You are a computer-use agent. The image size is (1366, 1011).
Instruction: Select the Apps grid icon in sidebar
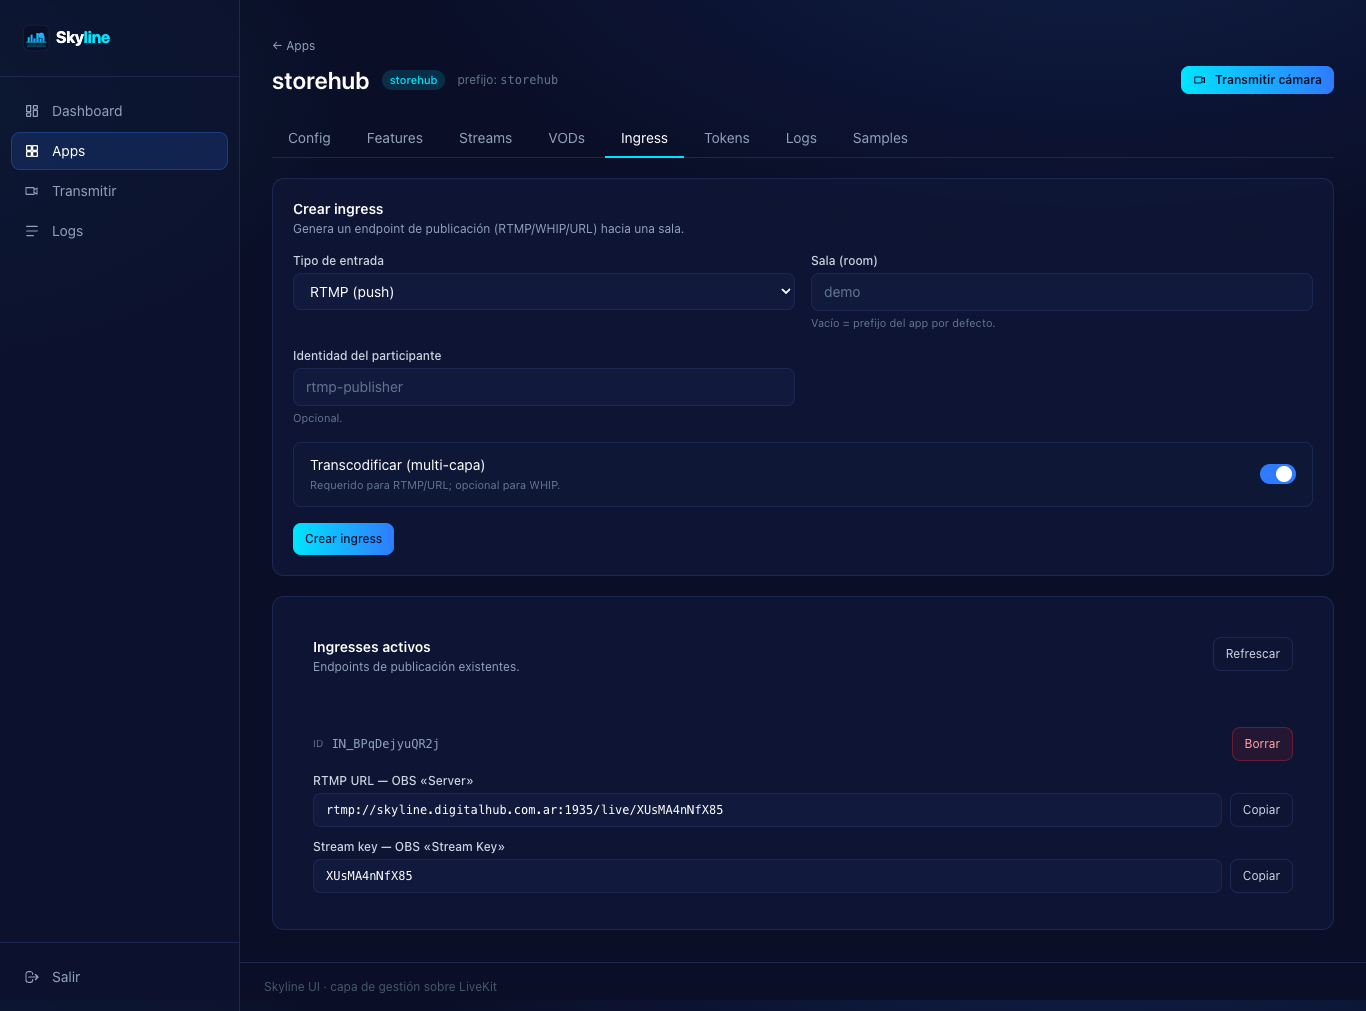32,151
